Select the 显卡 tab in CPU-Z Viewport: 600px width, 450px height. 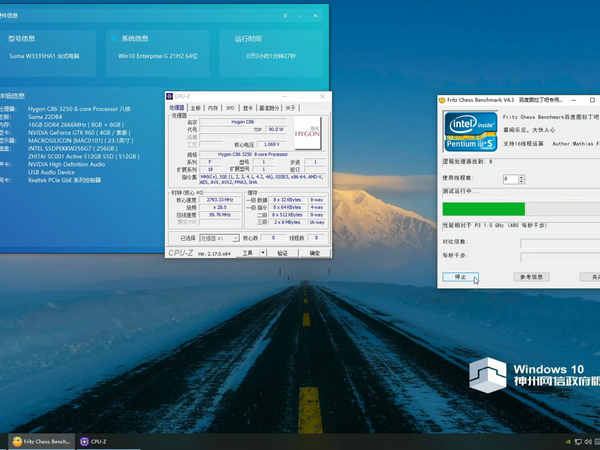(248, 108)
